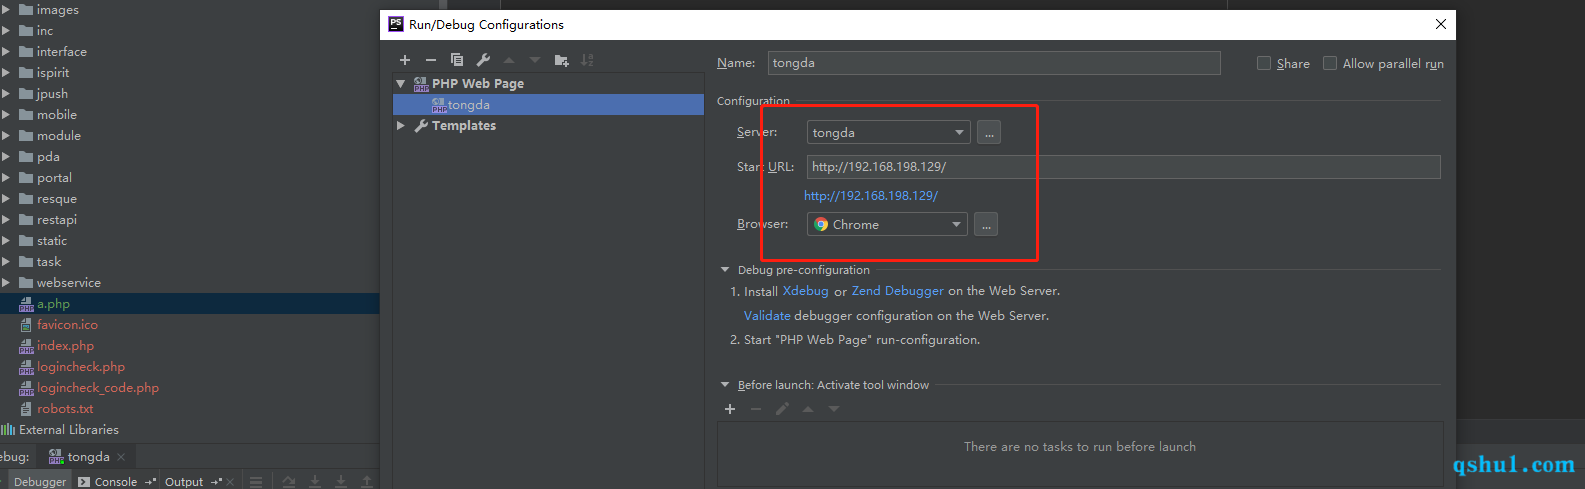
Task: Click the a.php file icon
Action: (x=26, y=304)
